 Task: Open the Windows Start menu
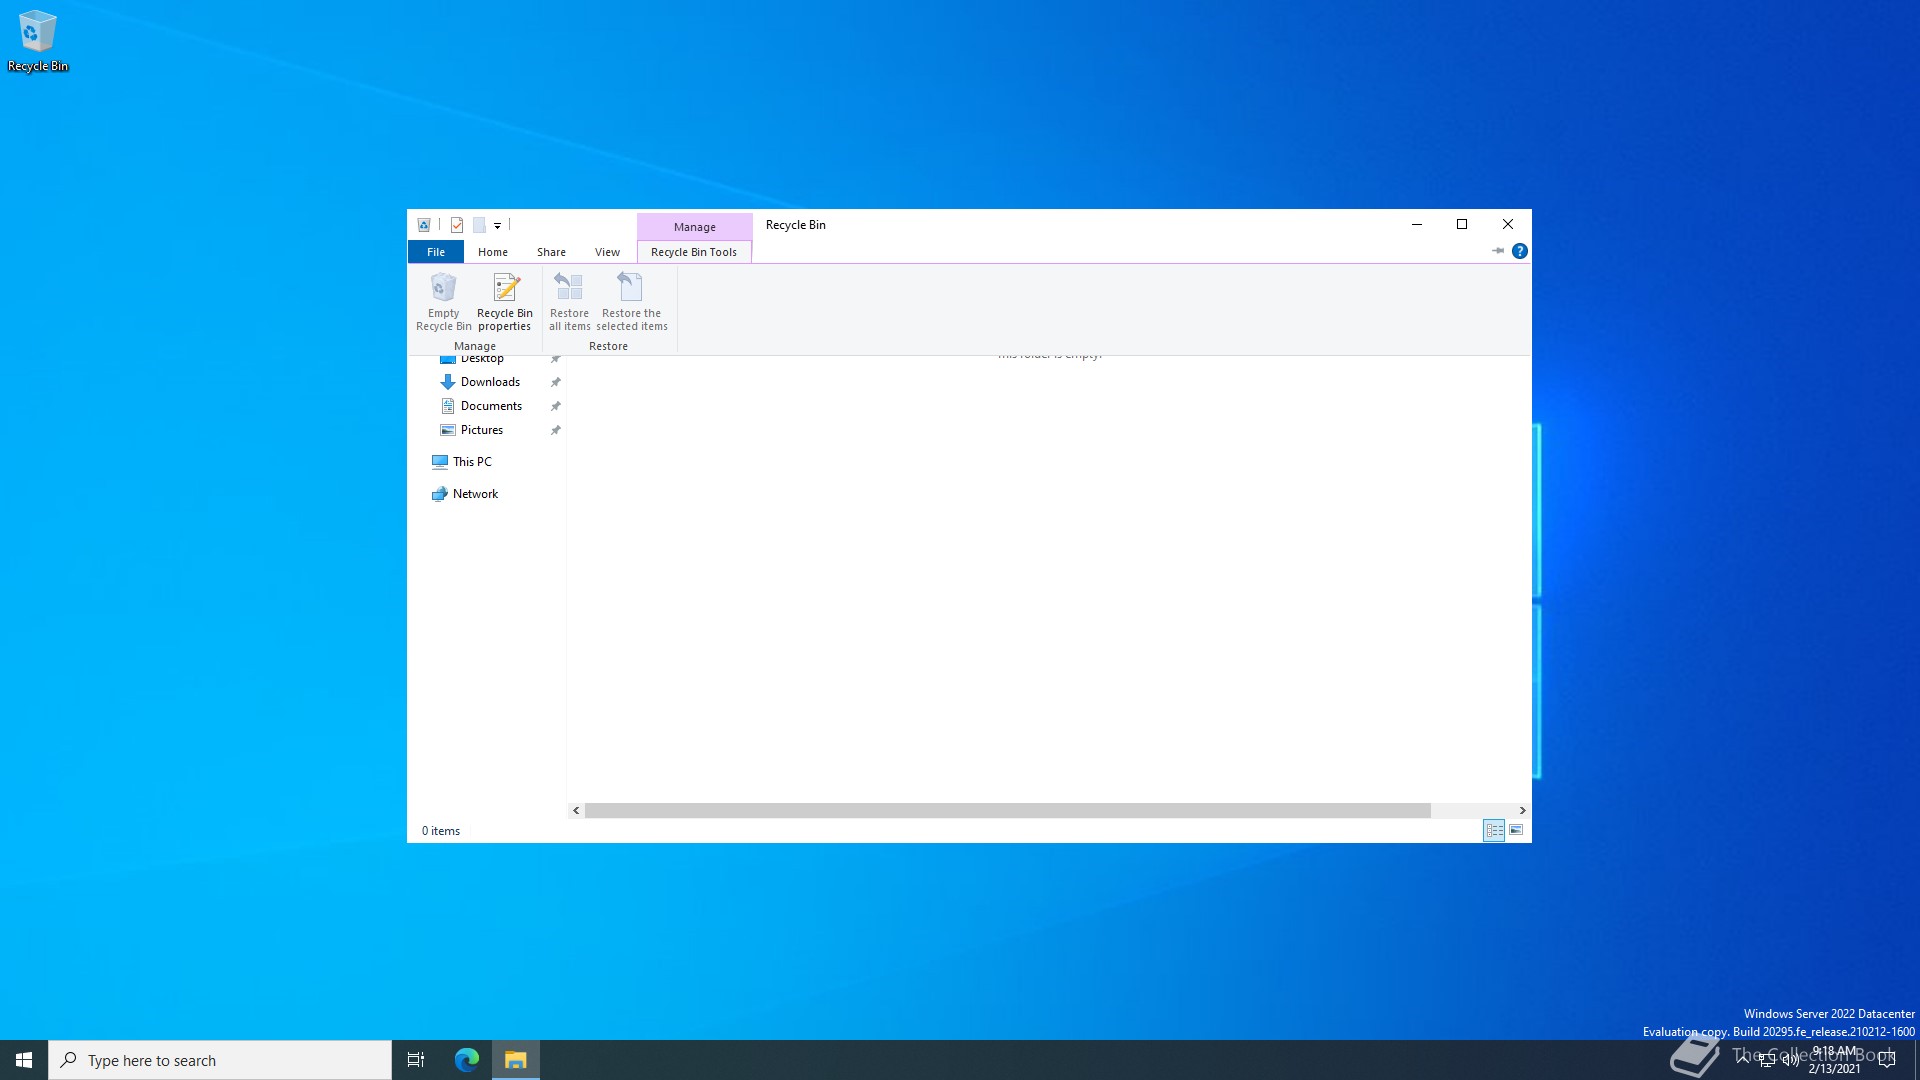point(24,1060)
